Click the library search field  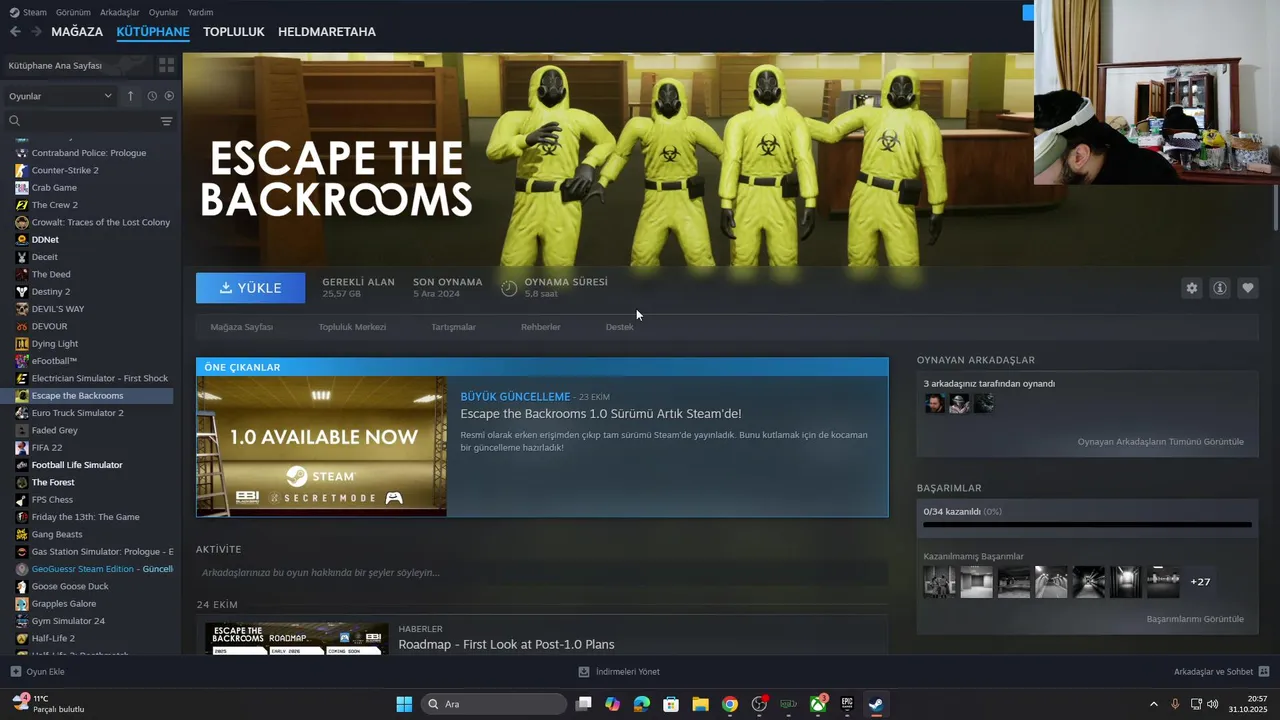click(82, 121)
